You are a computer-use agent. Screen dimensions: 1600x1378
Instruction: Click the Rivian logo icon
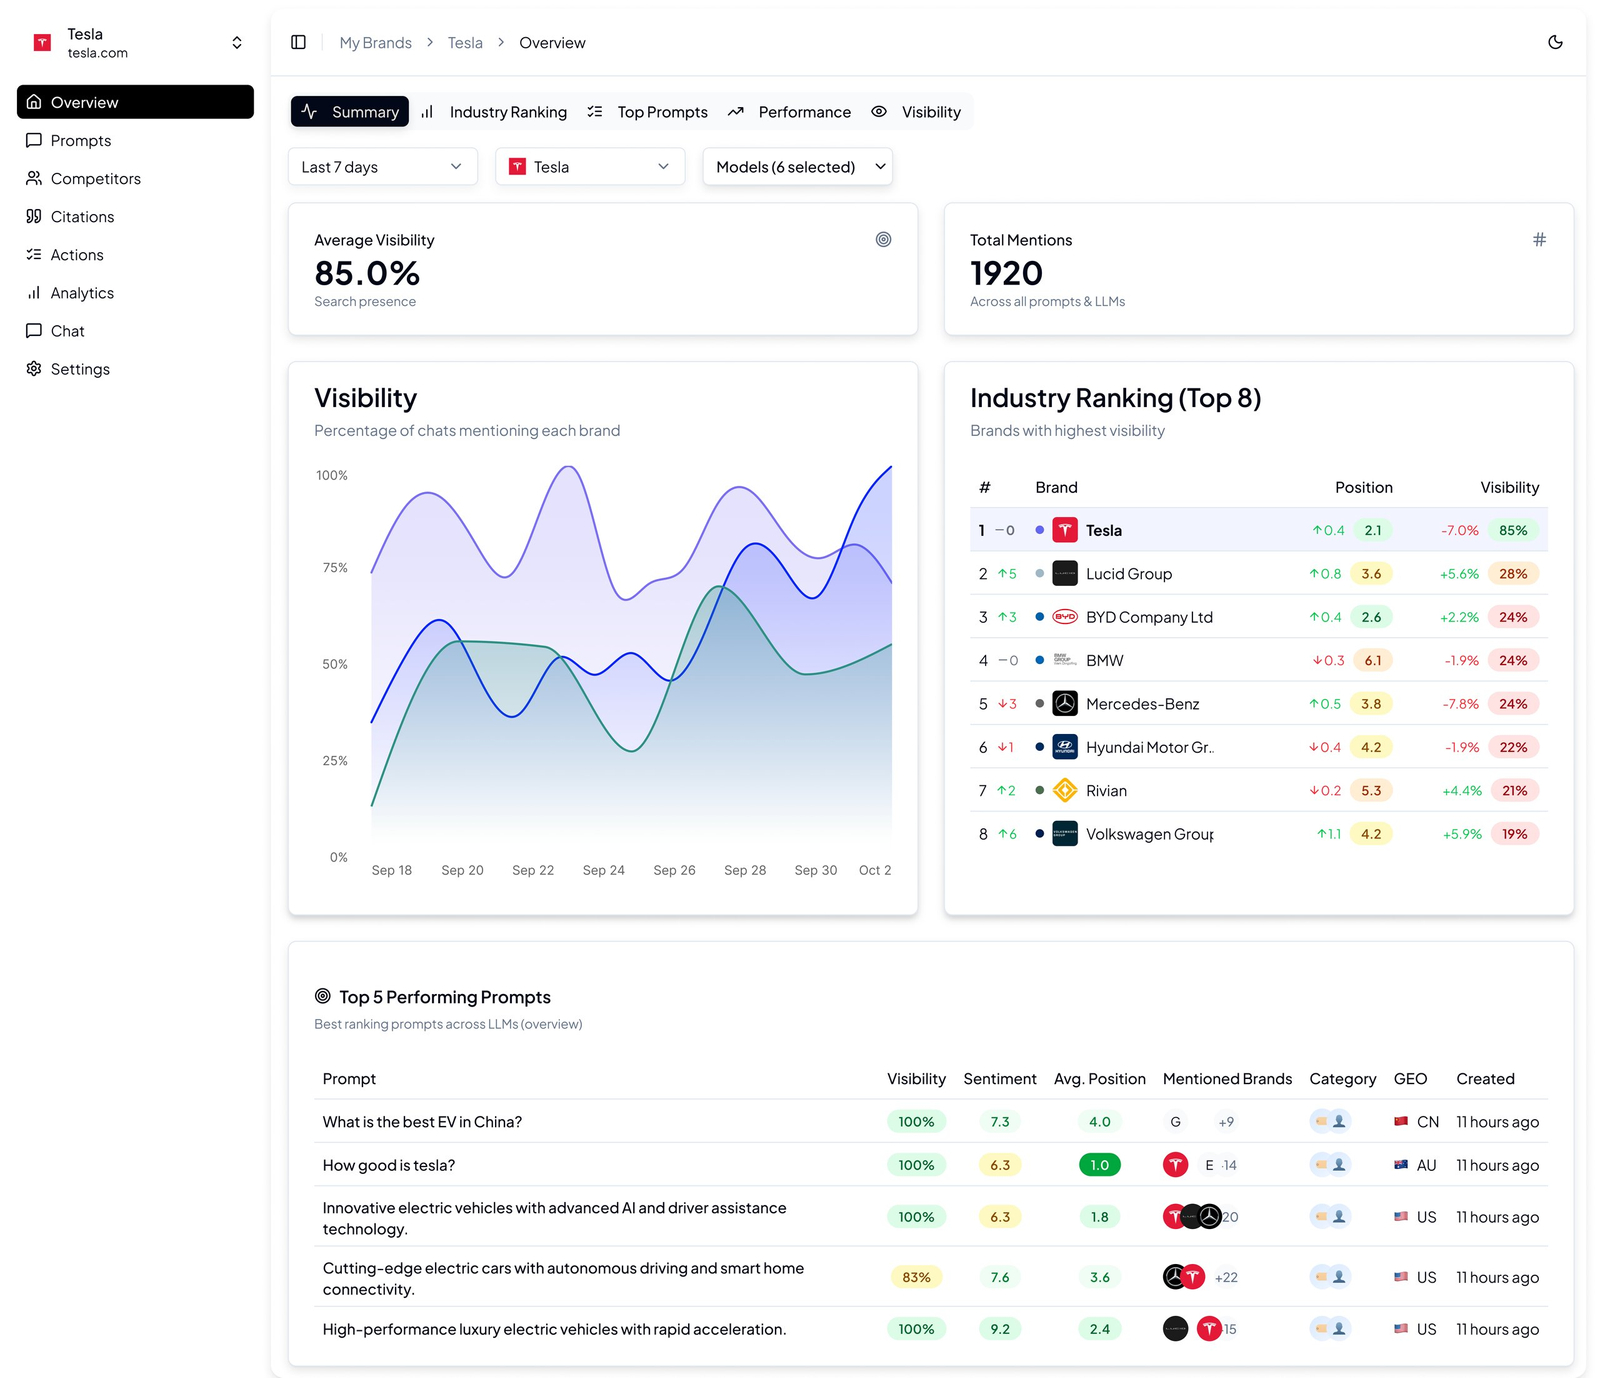point(1065,790)
